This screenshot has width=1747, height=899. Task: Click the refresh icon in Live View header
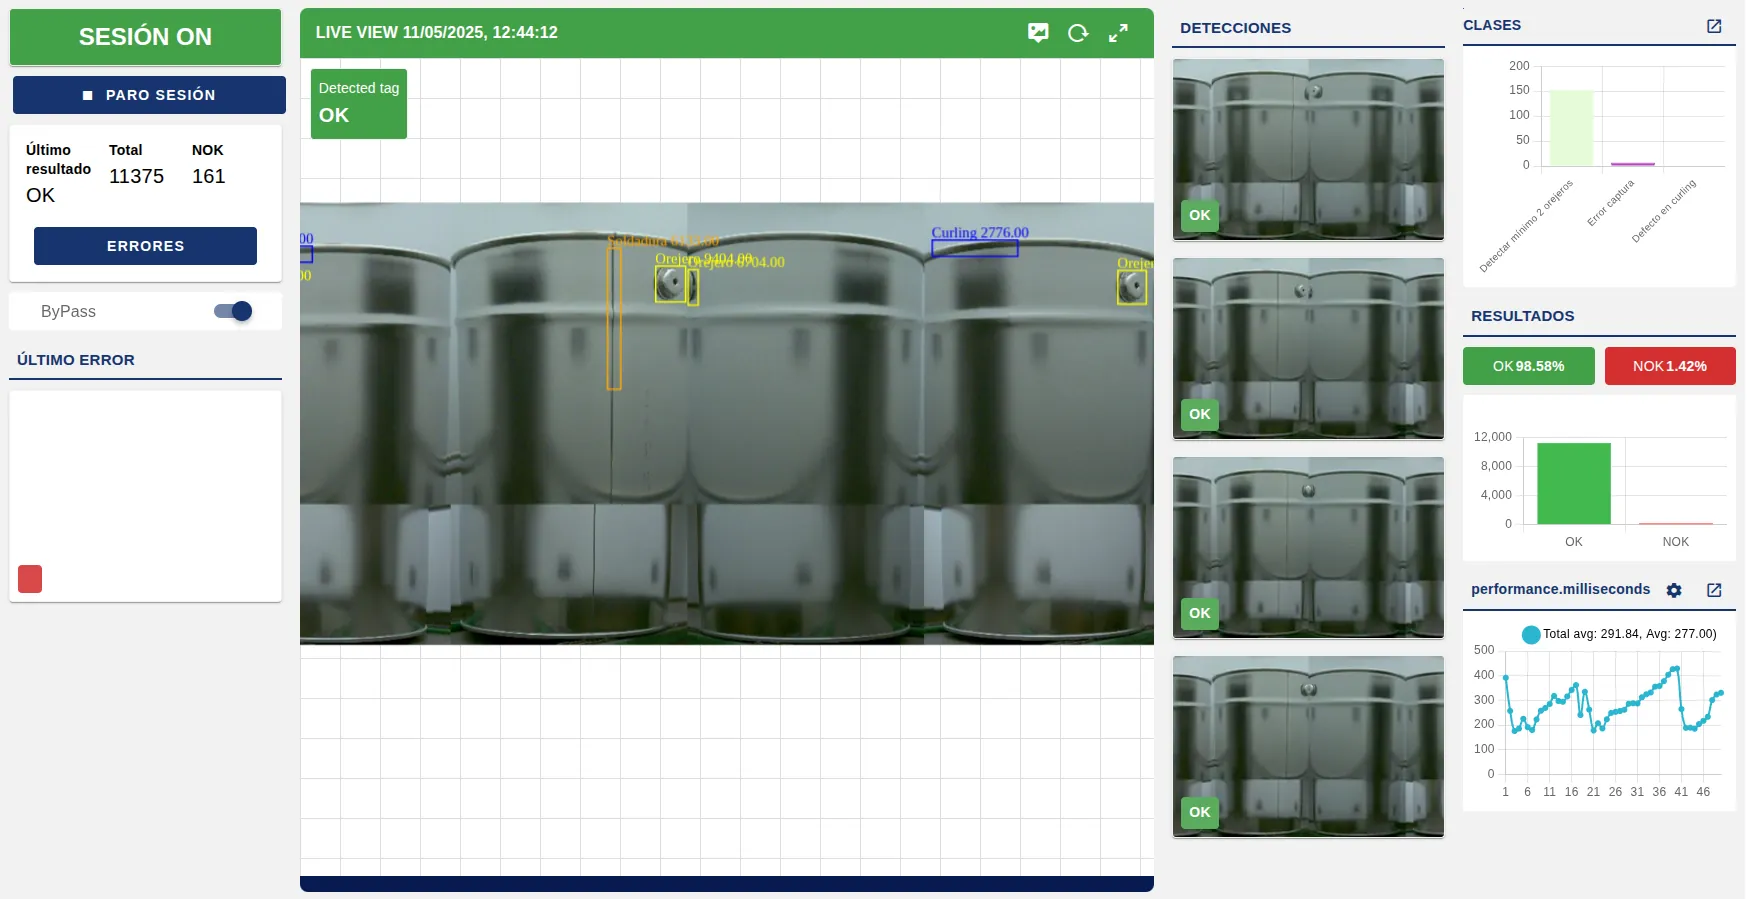1078,33
